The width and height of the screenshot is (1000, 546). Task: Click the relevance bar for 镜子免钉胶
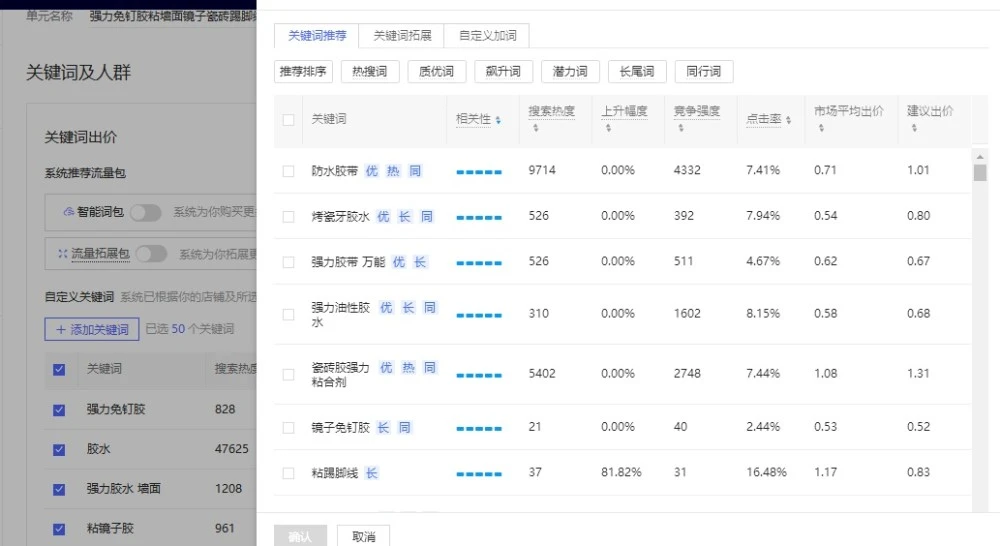pos(479,429)
